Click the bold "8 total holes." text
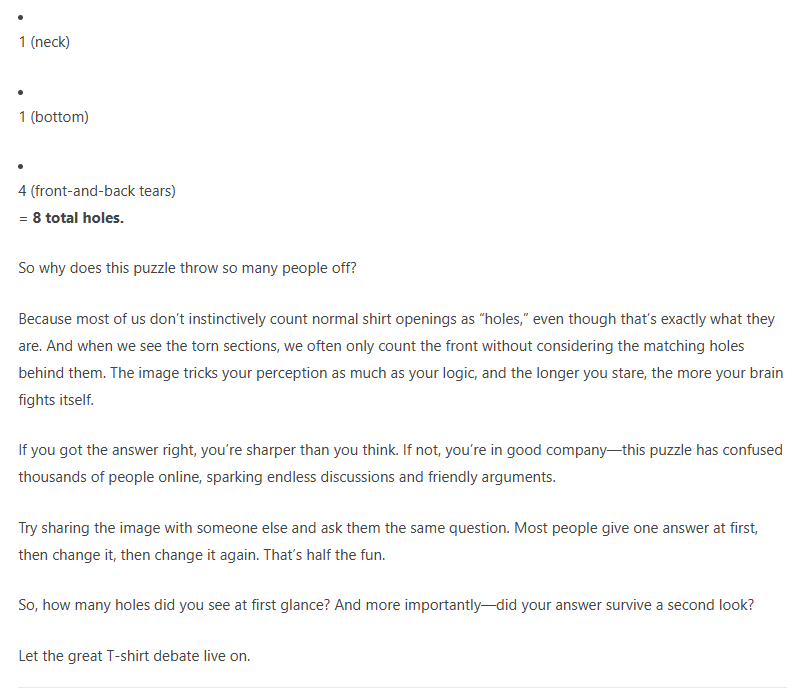Screen dimensions: 798x692 [78, 217]
